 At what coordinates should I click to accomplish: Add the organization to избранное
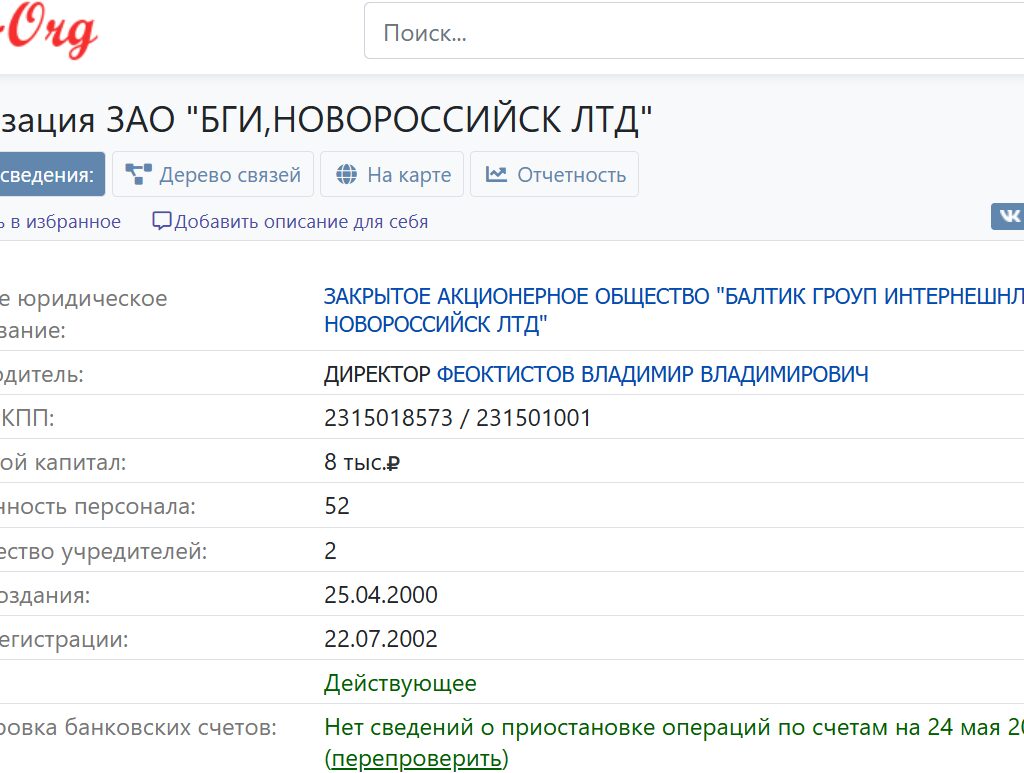(60, 222)
